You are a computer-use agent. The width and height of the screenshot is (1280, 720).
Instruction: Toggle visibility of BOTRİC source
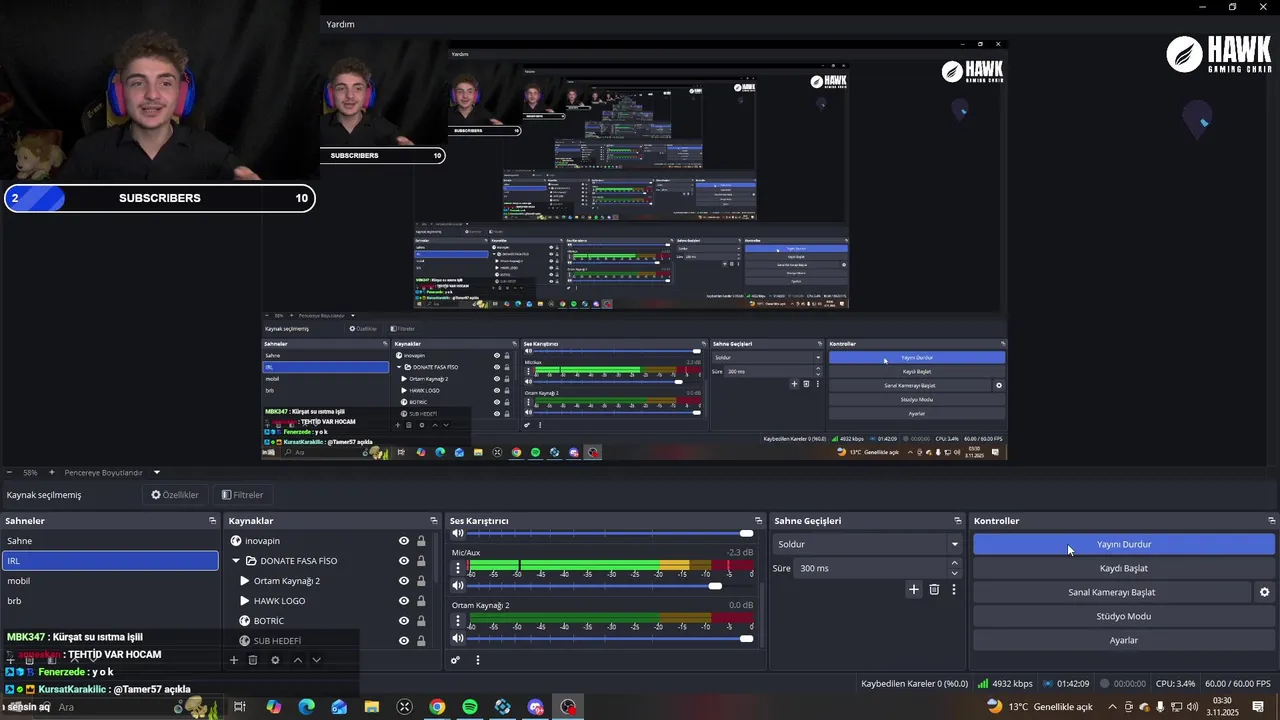(404, 621)
